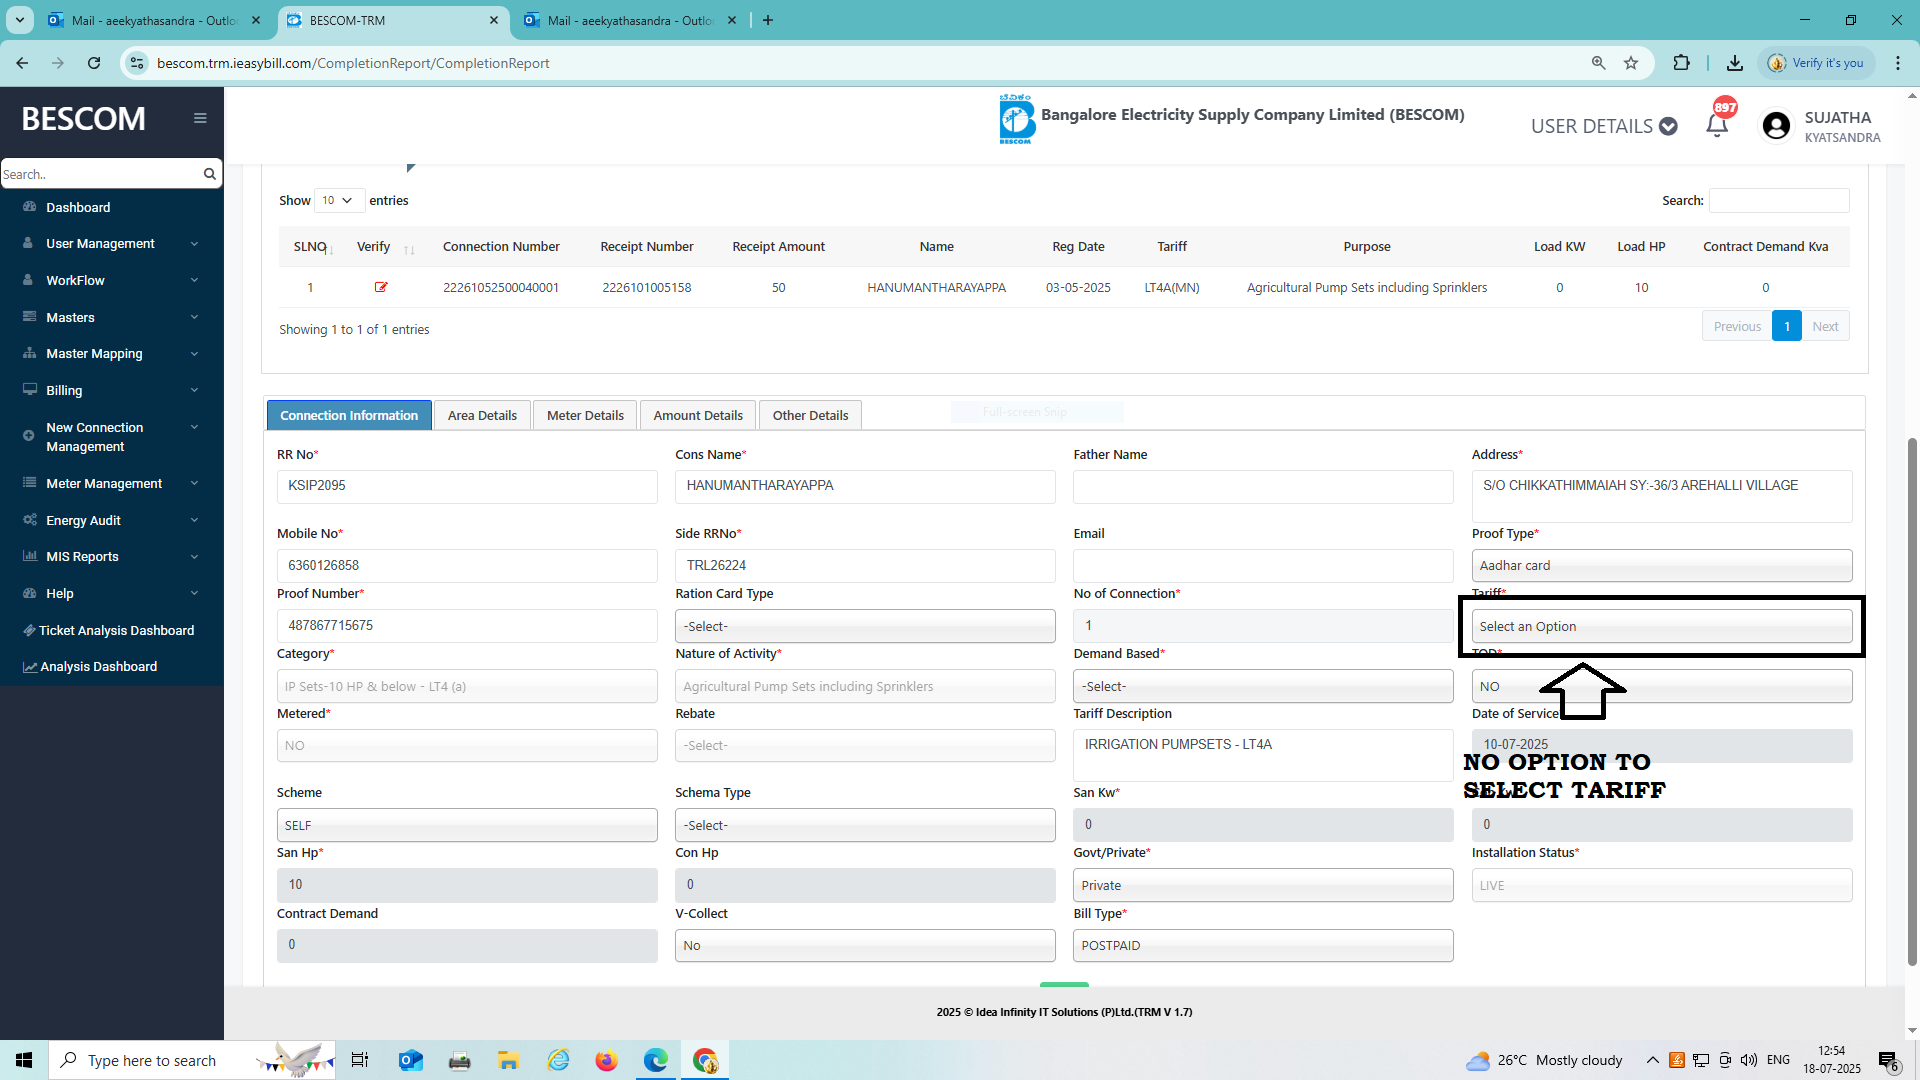The height and width of the screenshot is (1080, 1920).
Task: Open the Tariff Select an Option dropdown
Action: 1661,626
